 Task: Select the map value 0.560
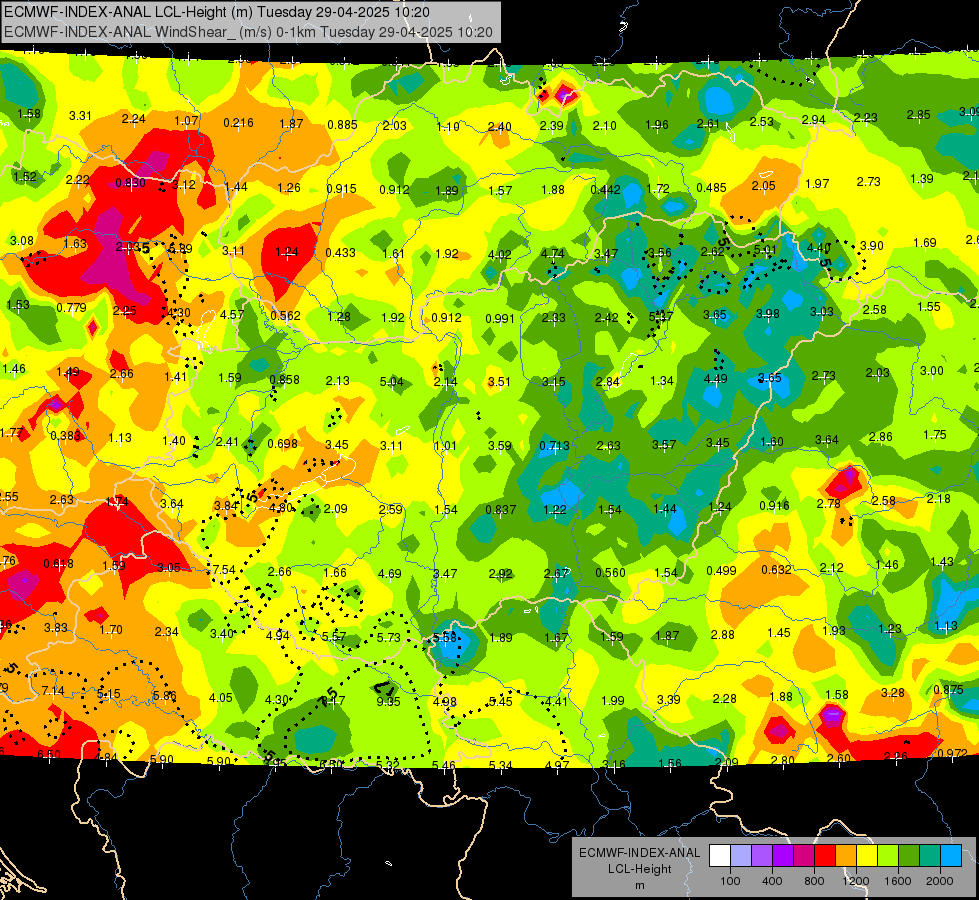(610, 573)
